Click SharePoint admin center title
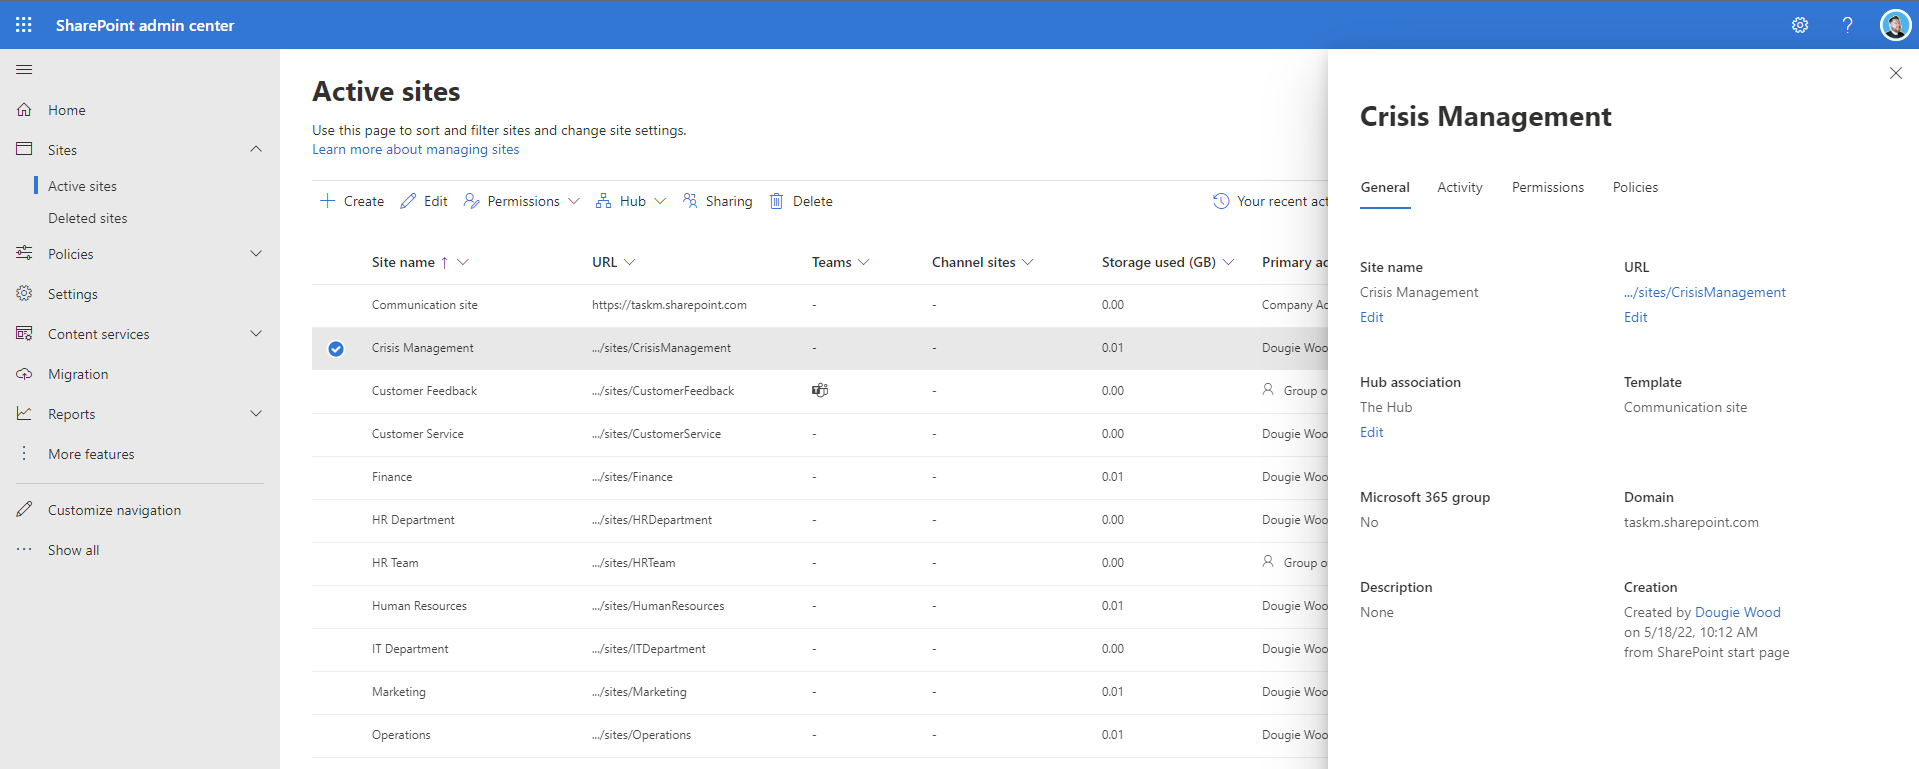This screenshot has height=769, width=1919. coord(145,25)
